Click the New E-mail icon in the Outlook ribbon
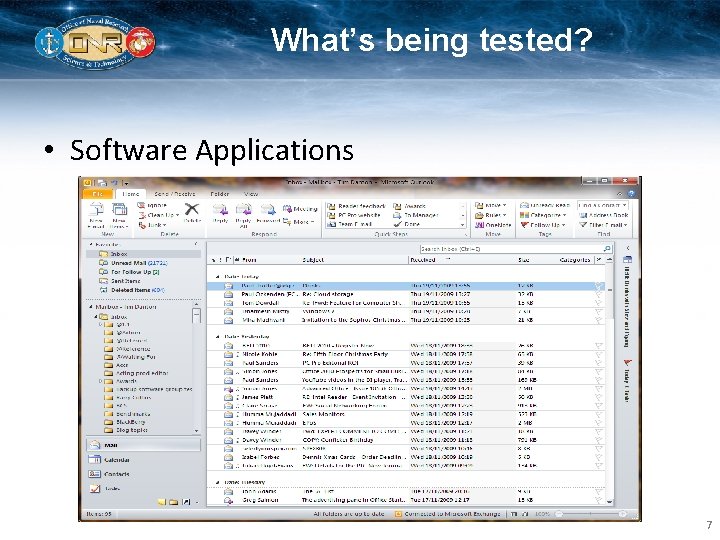 [96, 210]
